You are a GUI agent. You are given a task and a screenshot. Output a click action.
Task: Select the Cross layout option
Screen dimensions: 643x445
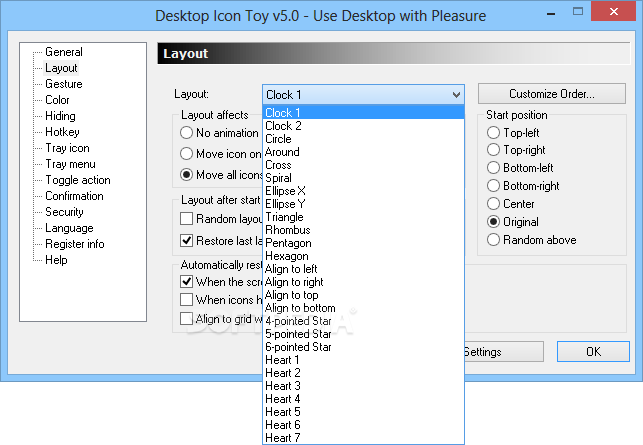click(363, 165)
